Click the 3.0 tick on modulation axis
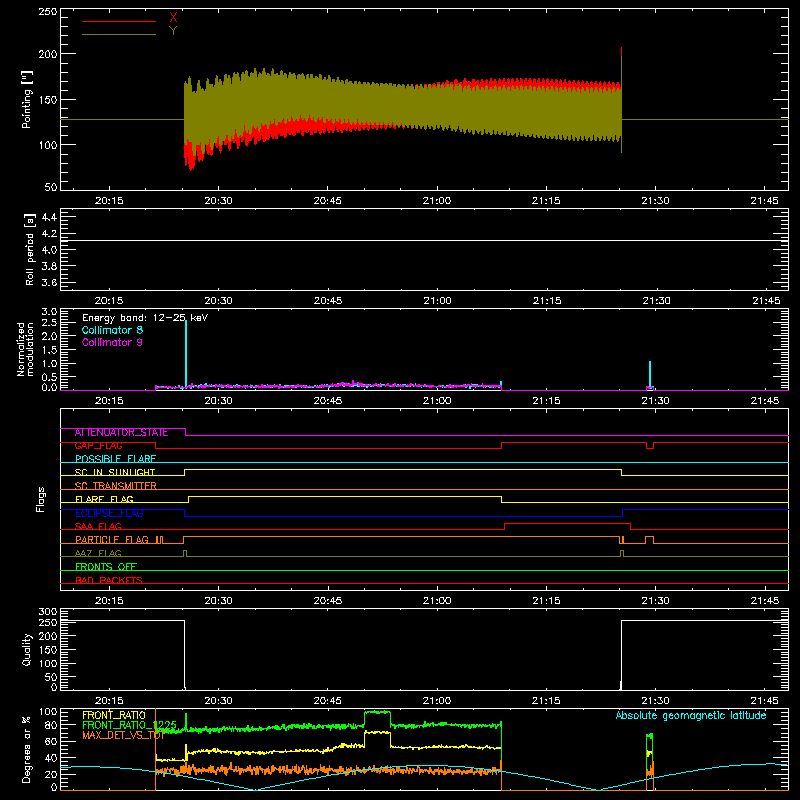 (49, 312)
